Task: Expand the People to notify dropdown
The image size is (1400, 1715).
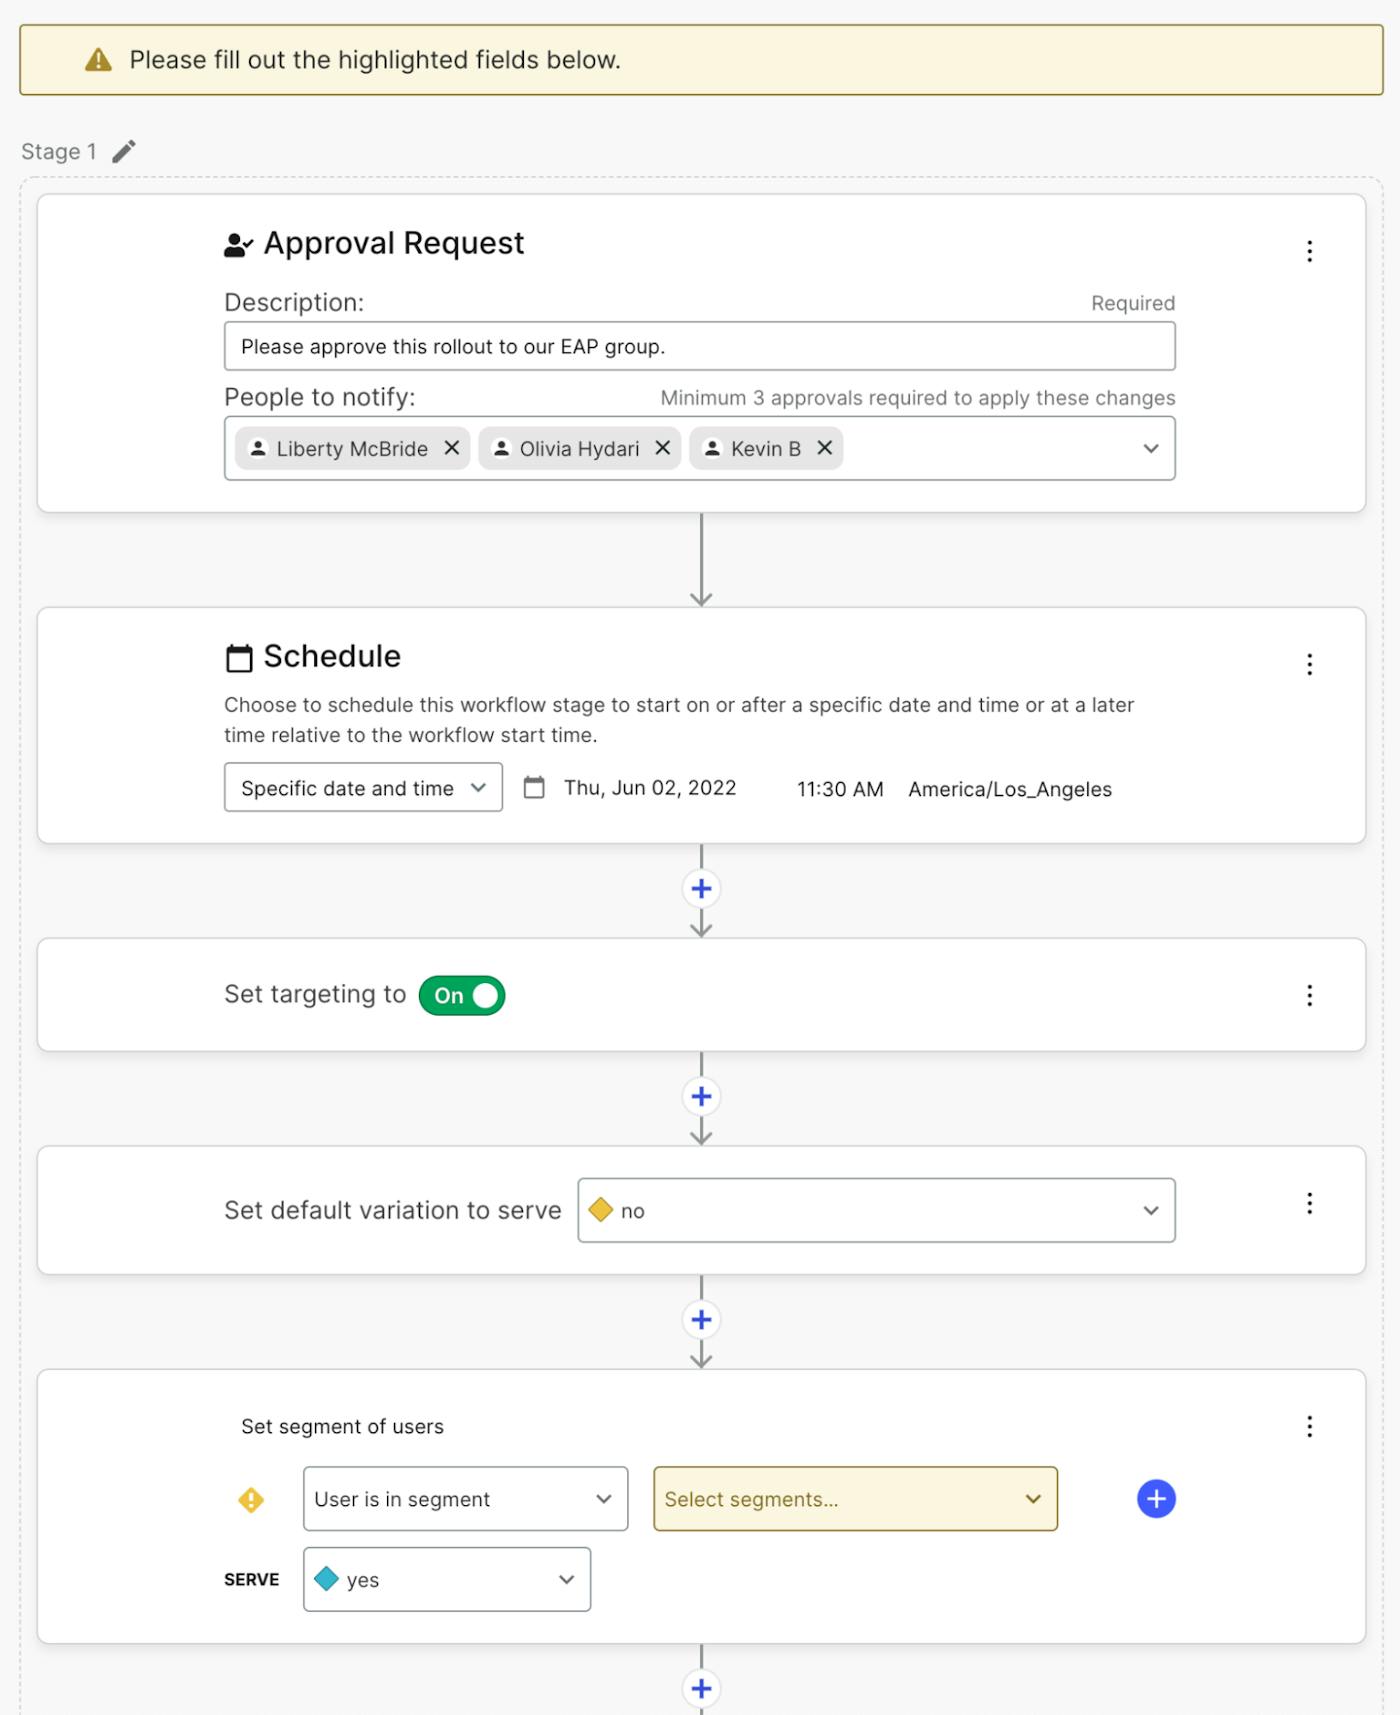Action: [x=1151, y=449]
